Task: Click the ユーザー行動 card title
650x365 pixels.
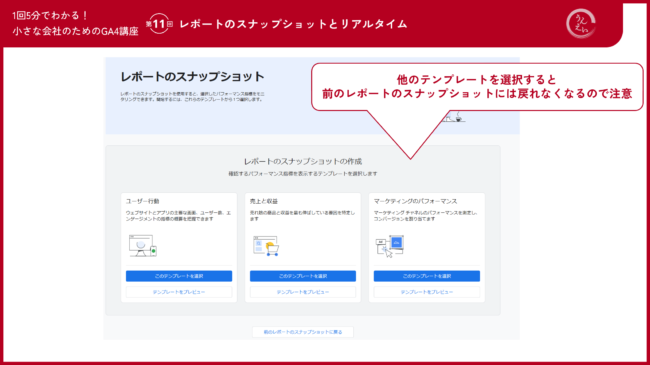Action: point(143,201)
